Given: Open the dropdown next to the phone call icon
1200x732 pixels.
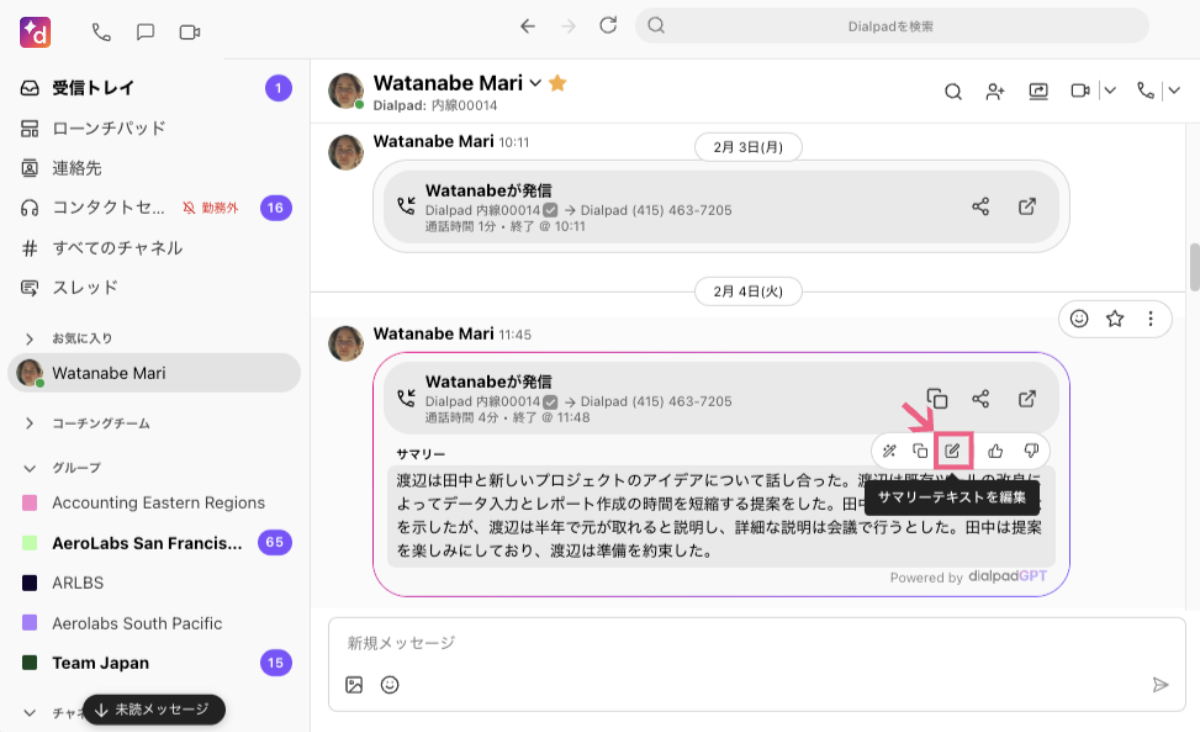Looking at the screenshot, I should 1174,91.
